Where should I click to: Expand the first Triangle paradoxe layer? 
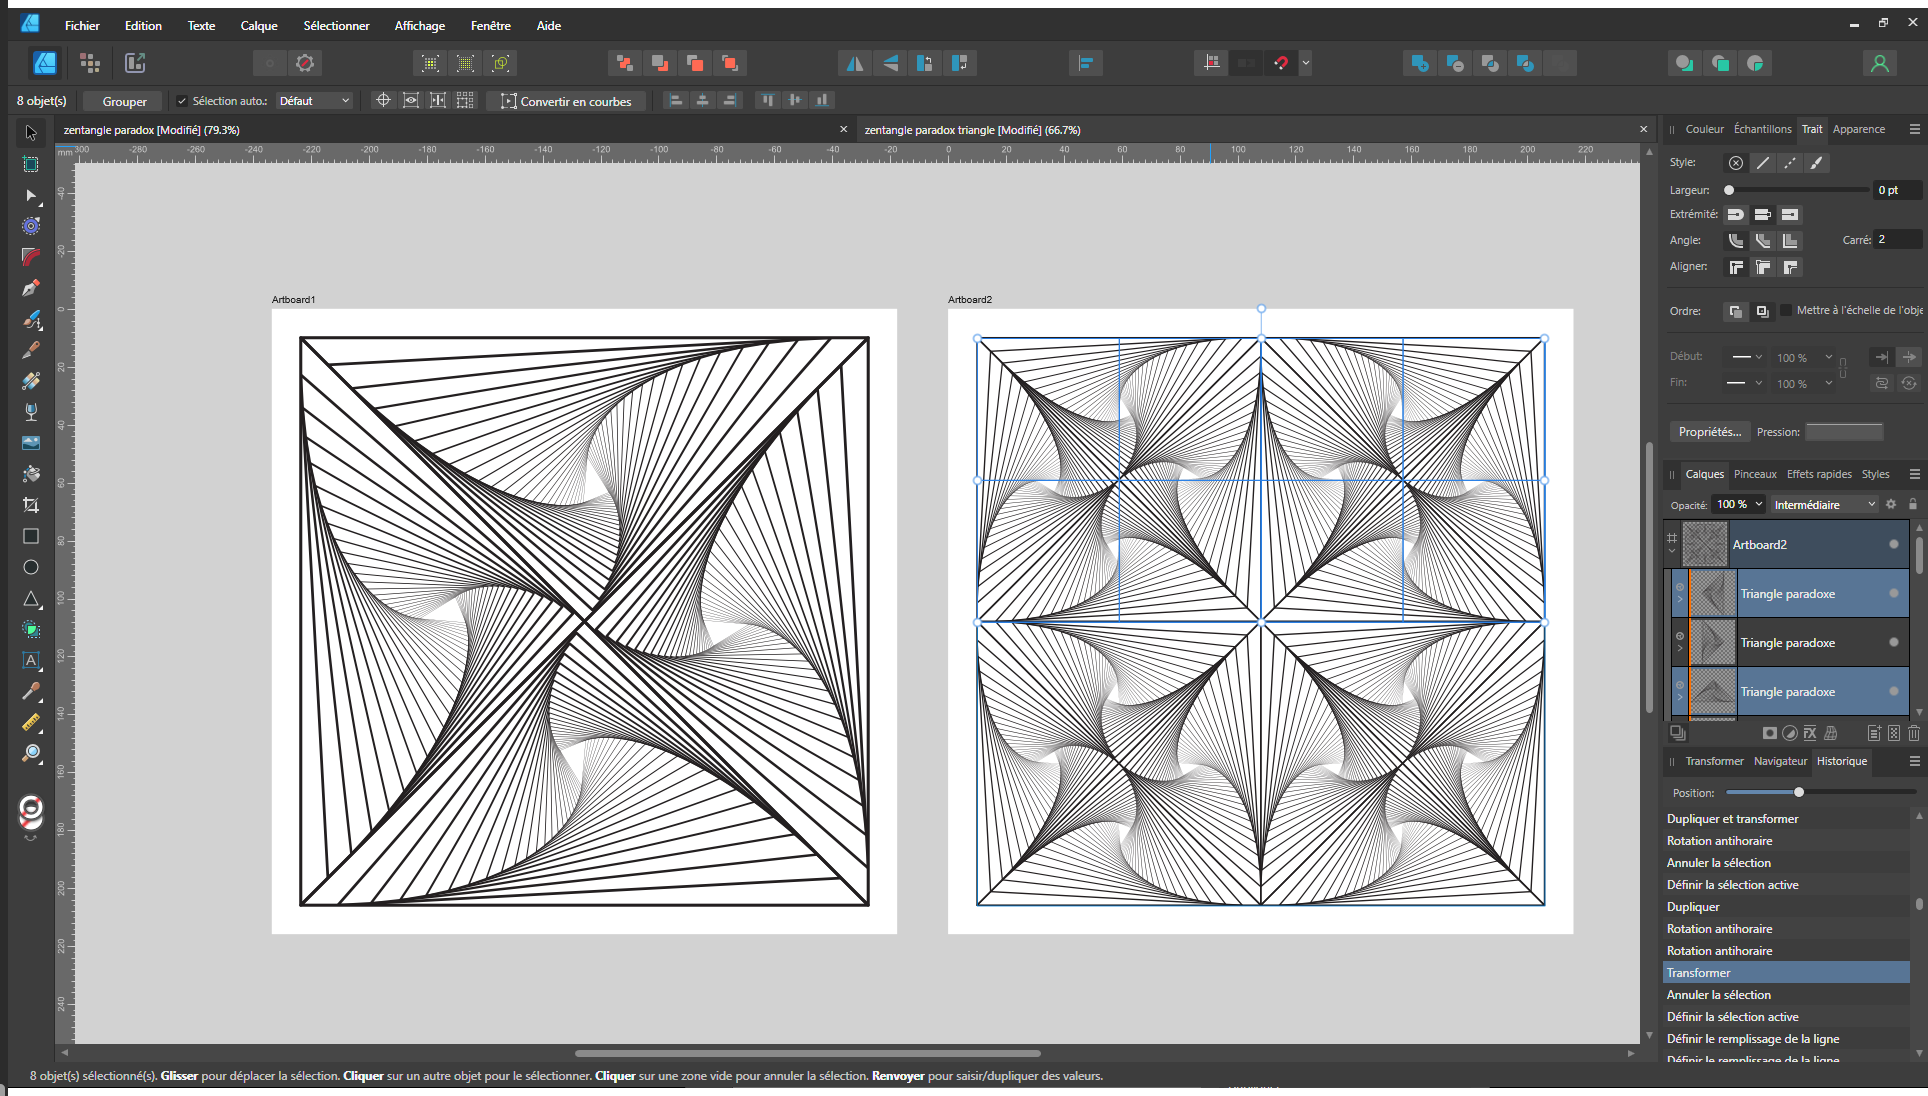tap(1680, 600)
